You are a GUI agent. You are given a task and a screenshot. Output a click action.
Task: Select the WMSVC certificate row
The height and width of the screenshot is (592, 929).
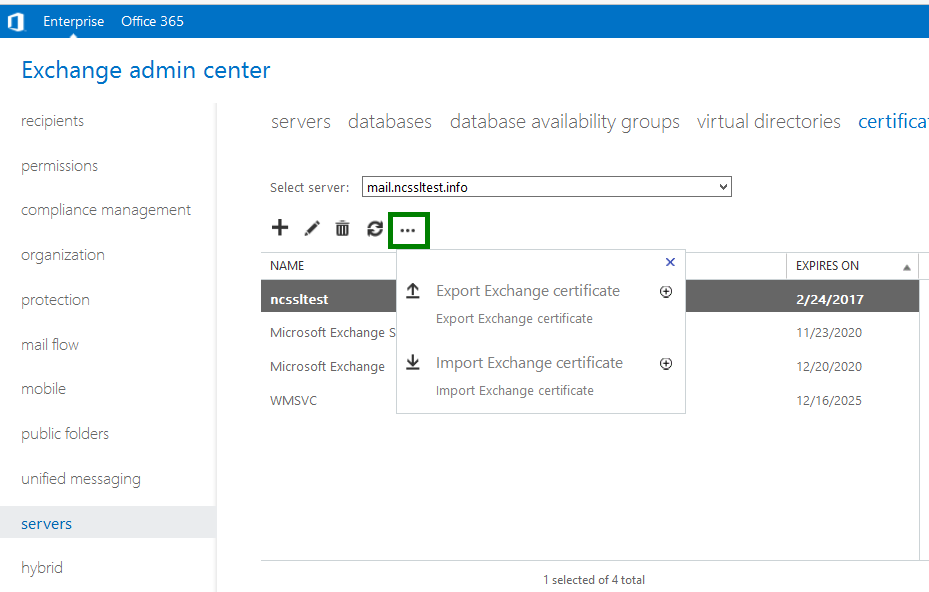coord(293,401)
